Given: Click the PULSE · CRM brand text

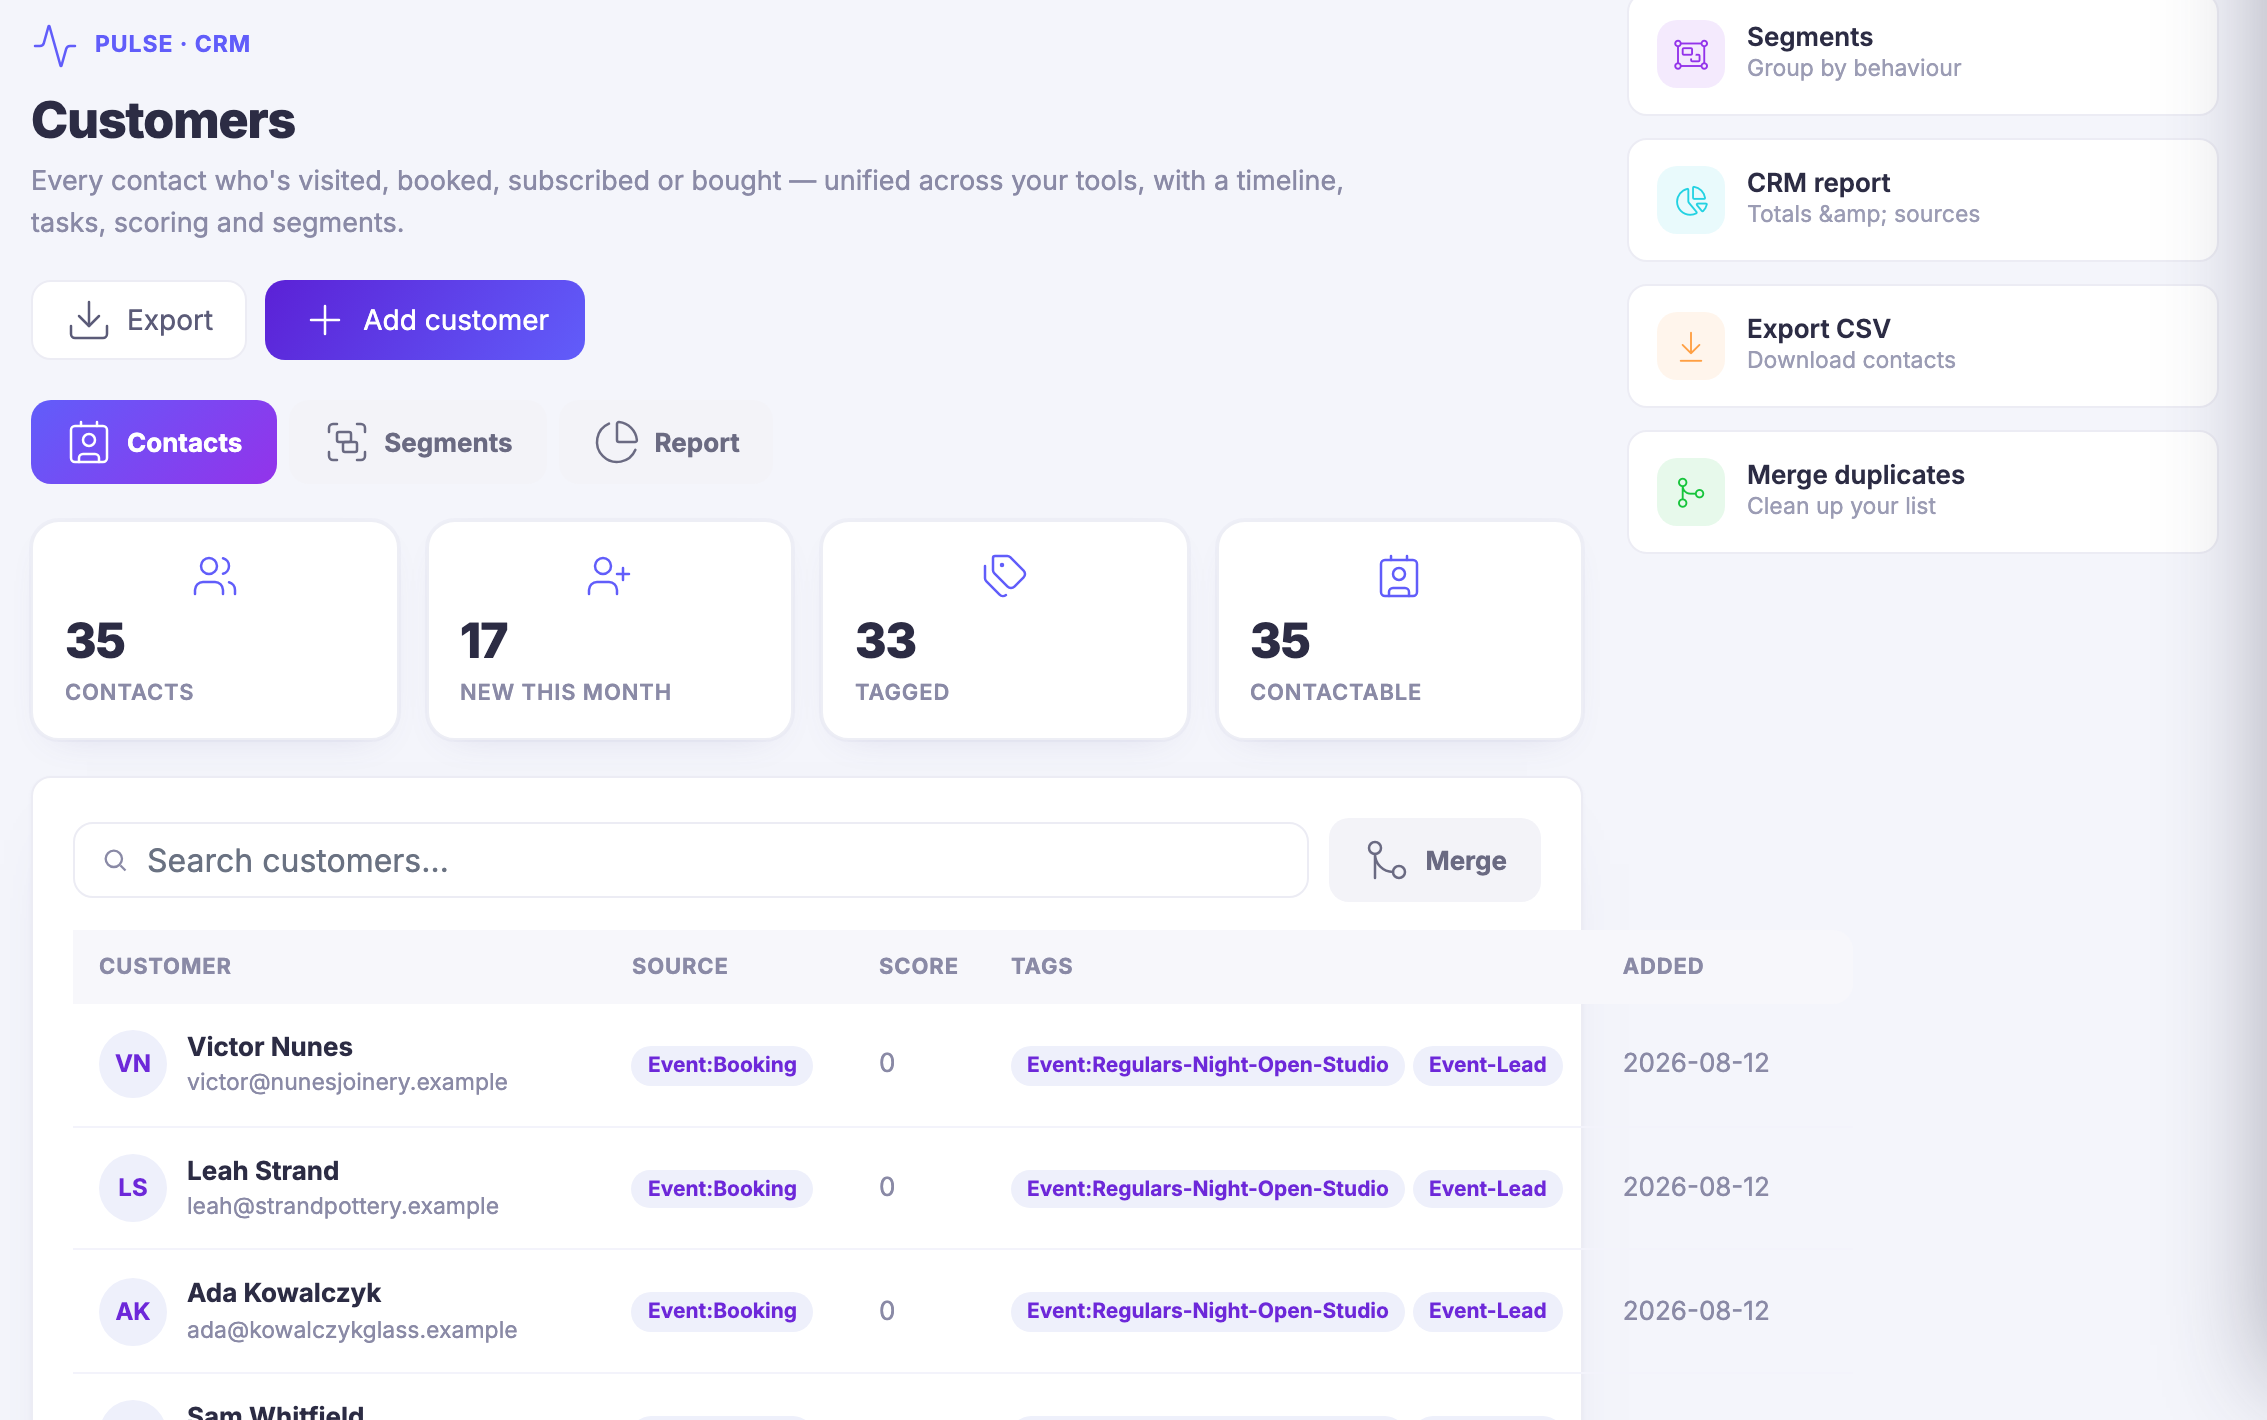Looking at the screenshot, I should click(x=172, y=44).
